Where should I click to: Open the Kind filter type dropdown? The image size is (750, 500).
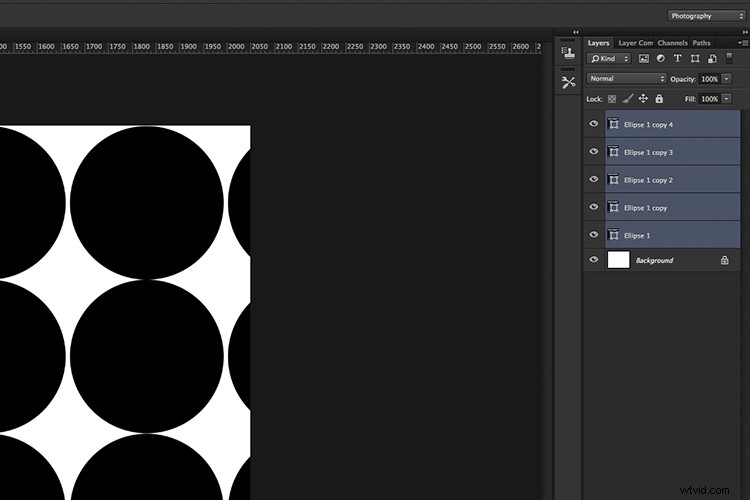(x=609, y=58)
